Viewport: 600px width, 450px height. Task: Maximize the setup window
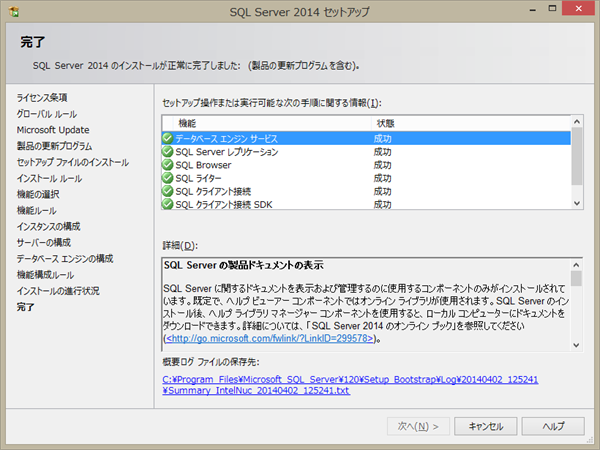pyautogui.click(x=552, y=8)
